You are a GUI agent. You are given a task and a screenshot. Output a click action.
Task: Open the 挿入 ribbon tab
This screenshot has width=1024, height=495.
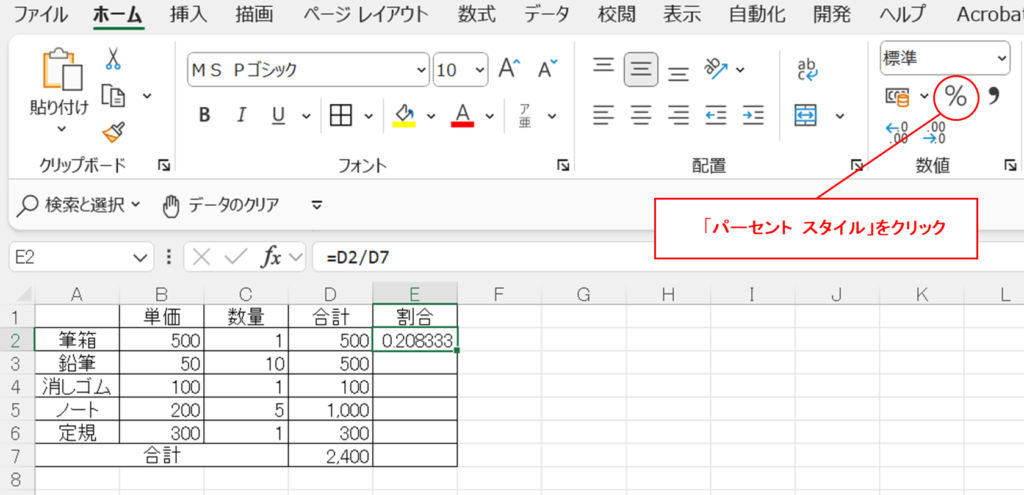[189, 15]
